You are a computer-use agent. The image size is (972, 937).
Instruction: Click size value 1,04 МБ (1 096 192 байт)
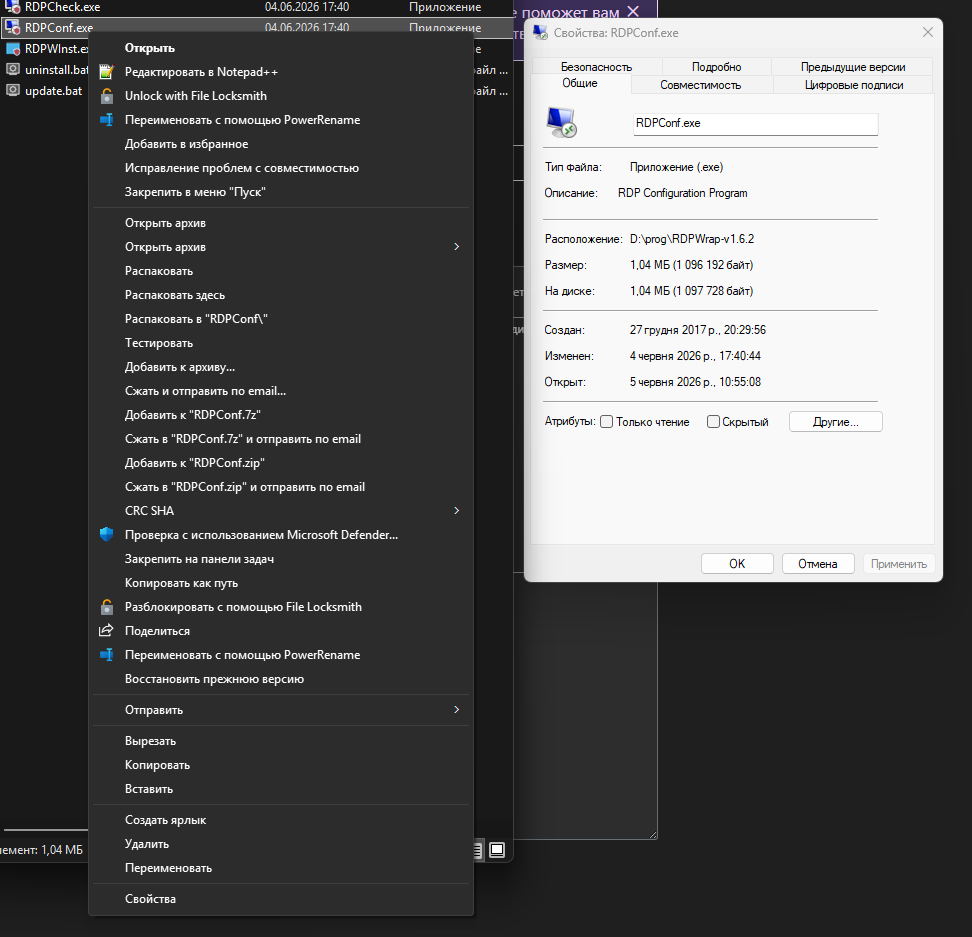pos(691,265)
